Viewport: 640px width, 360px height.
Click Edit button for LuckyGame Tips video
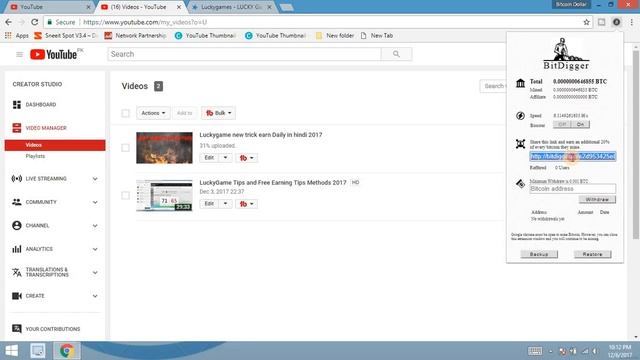[209, 204]
